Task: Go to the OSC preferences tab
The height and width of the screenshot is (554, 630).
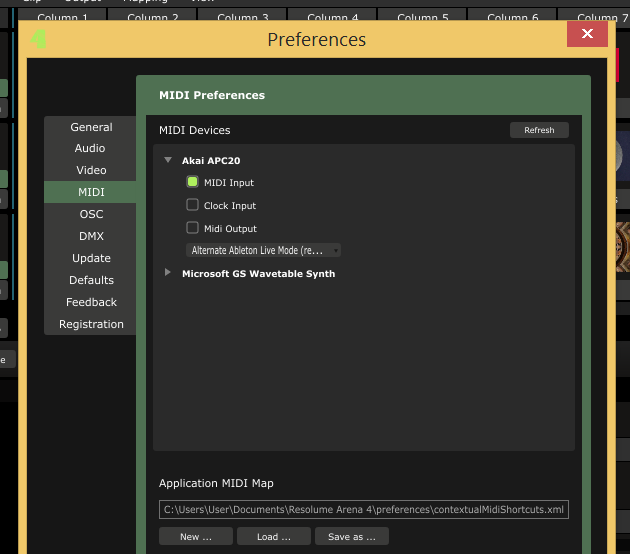Action: click(91, 214)
